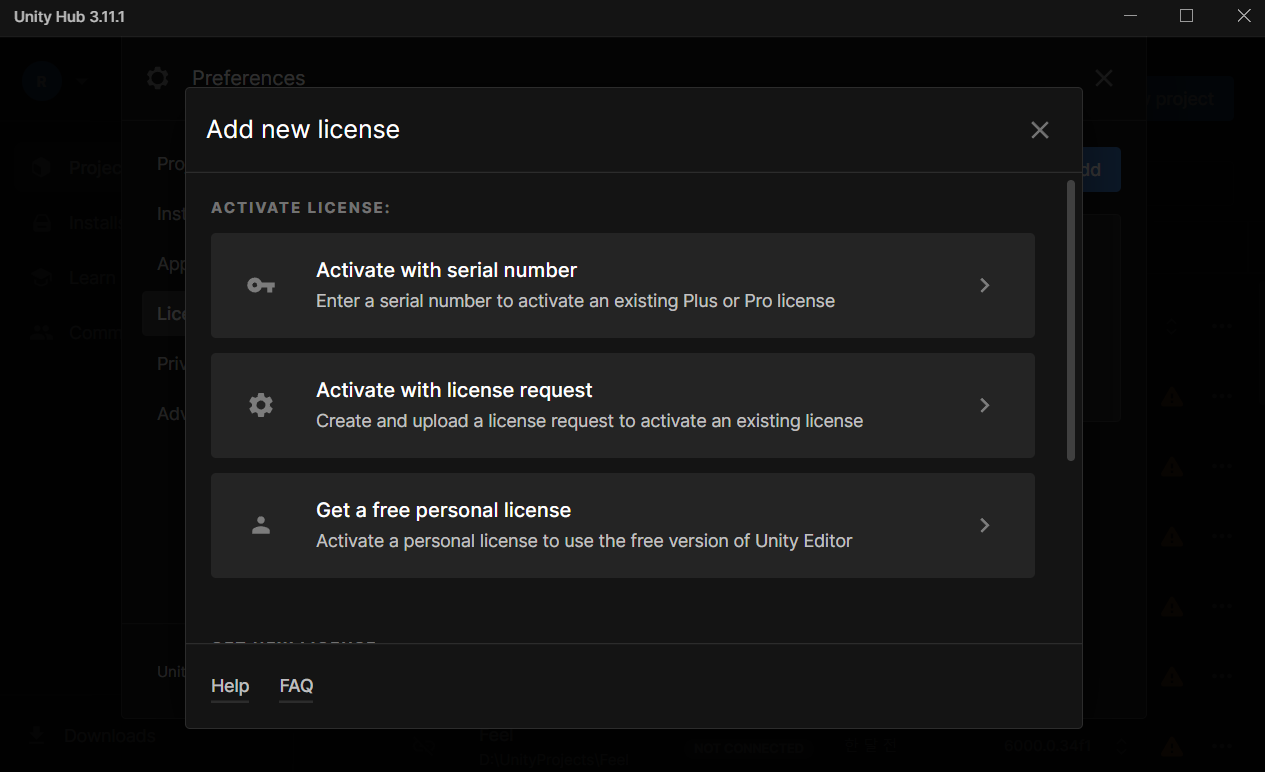1265x772 pixels.
Task: Choose Activate with serial number title
Action: pos(446,270)
